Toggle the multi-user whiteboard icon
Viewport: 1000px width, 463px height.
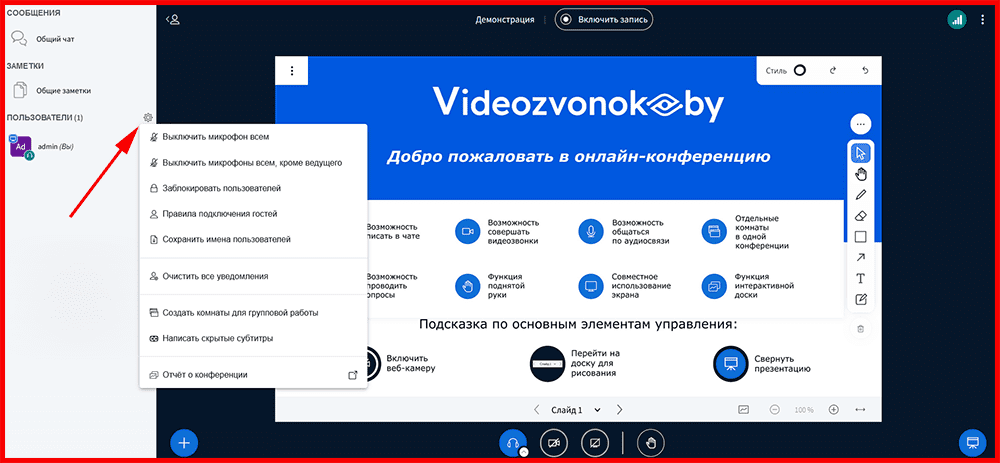tap(744, 409)
